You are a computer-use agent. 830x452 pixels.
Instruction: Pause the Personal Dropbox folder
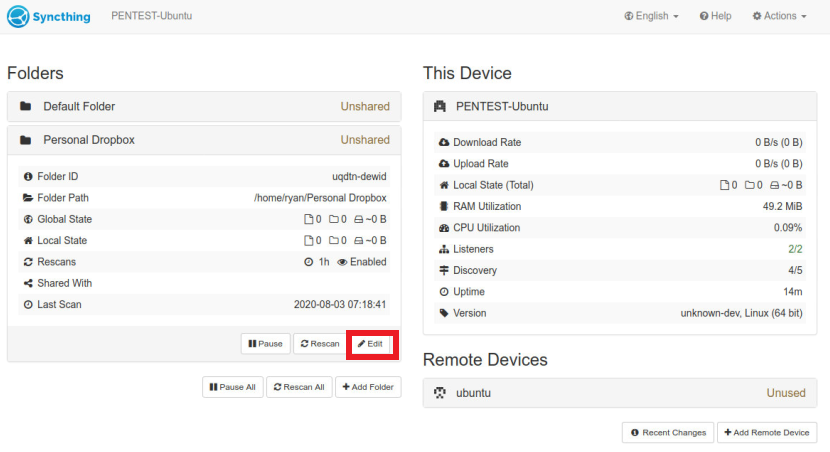click(266, 343)
